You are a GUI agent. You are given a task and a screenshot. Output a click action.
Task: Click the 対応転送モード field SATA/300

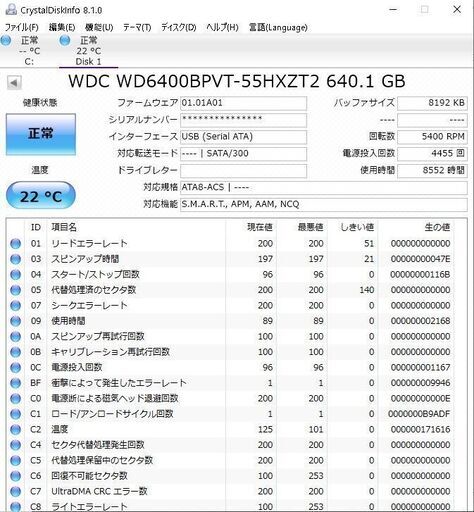[243, 154]
